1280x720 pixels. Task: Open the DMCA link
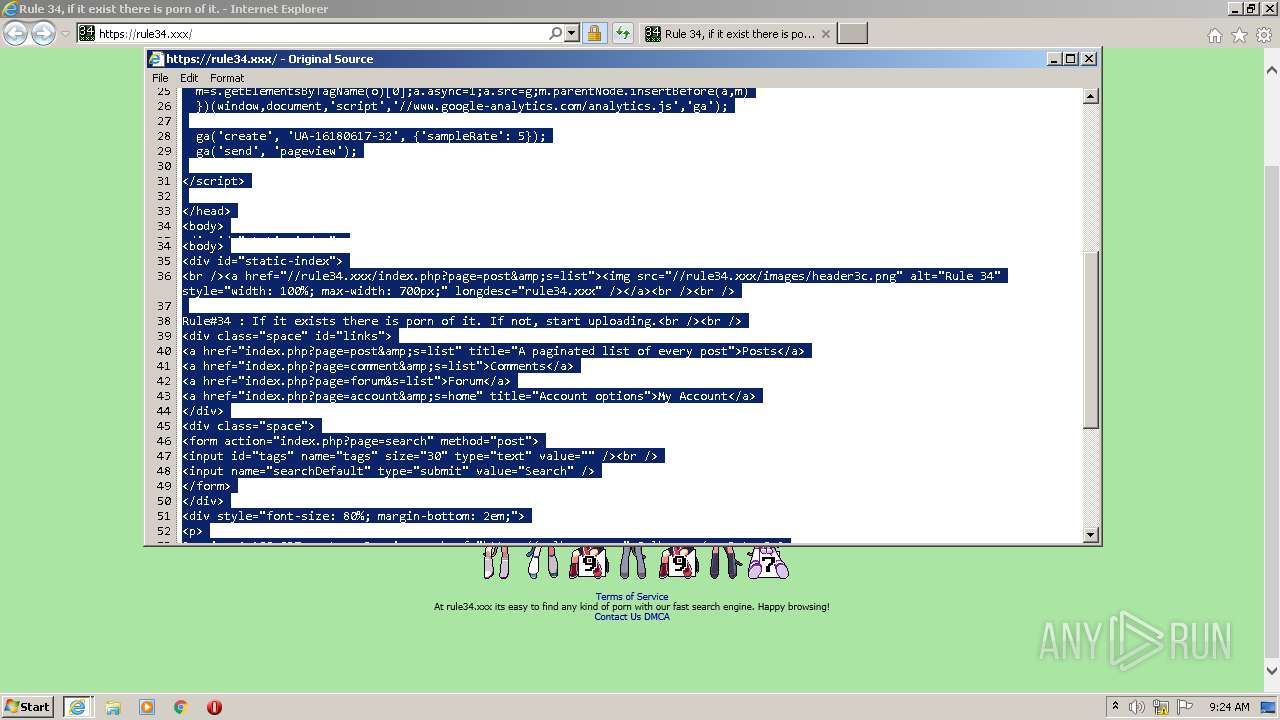pyautogui.click(x=657, y=617)
